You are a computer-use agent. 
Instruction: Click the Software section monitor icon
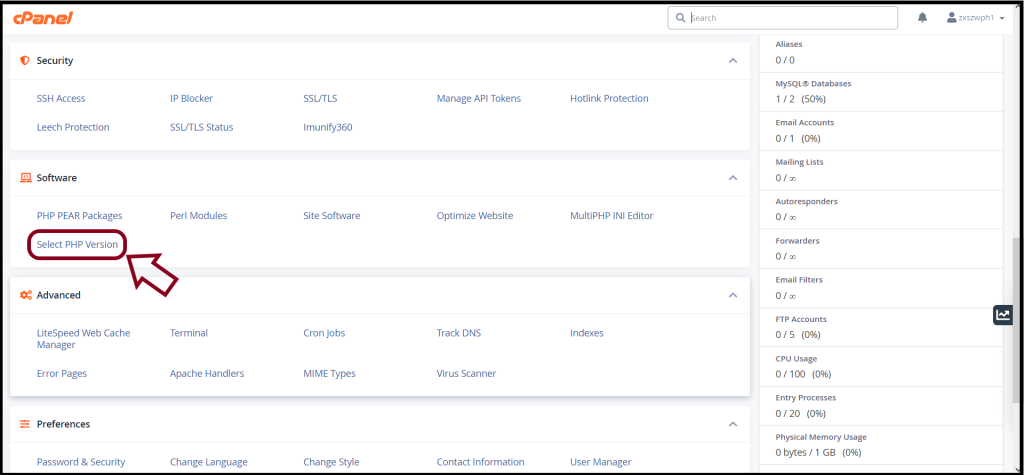(25, 178)
